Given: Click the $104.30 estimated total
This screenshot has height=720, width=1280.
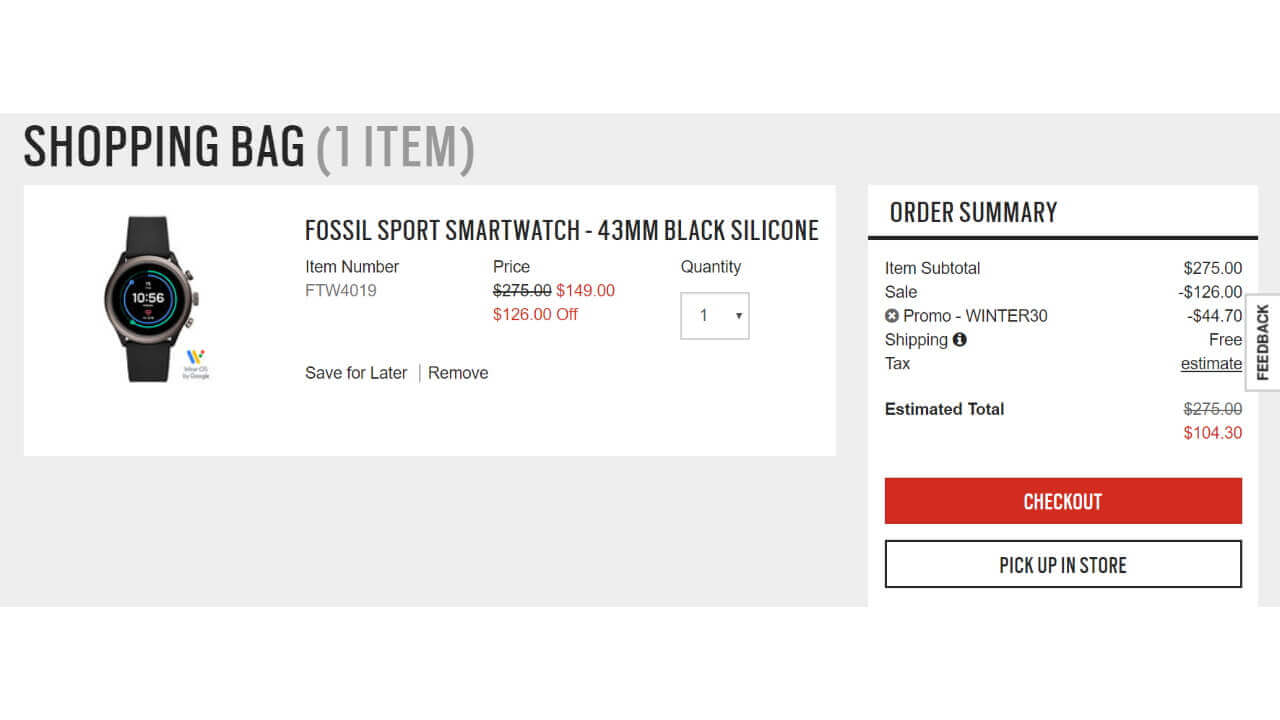Looking at the screenshot, I should pos(1212,433).
